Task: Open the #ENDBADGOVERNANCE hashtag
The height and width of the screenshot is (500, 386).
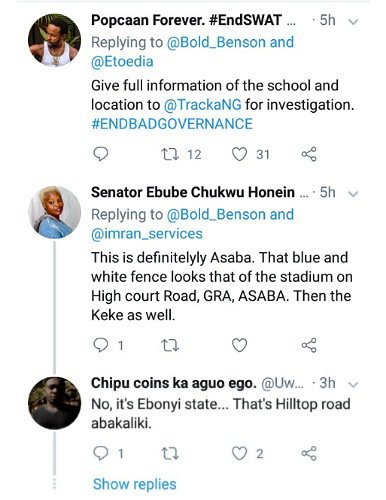Action: point(172,124)
